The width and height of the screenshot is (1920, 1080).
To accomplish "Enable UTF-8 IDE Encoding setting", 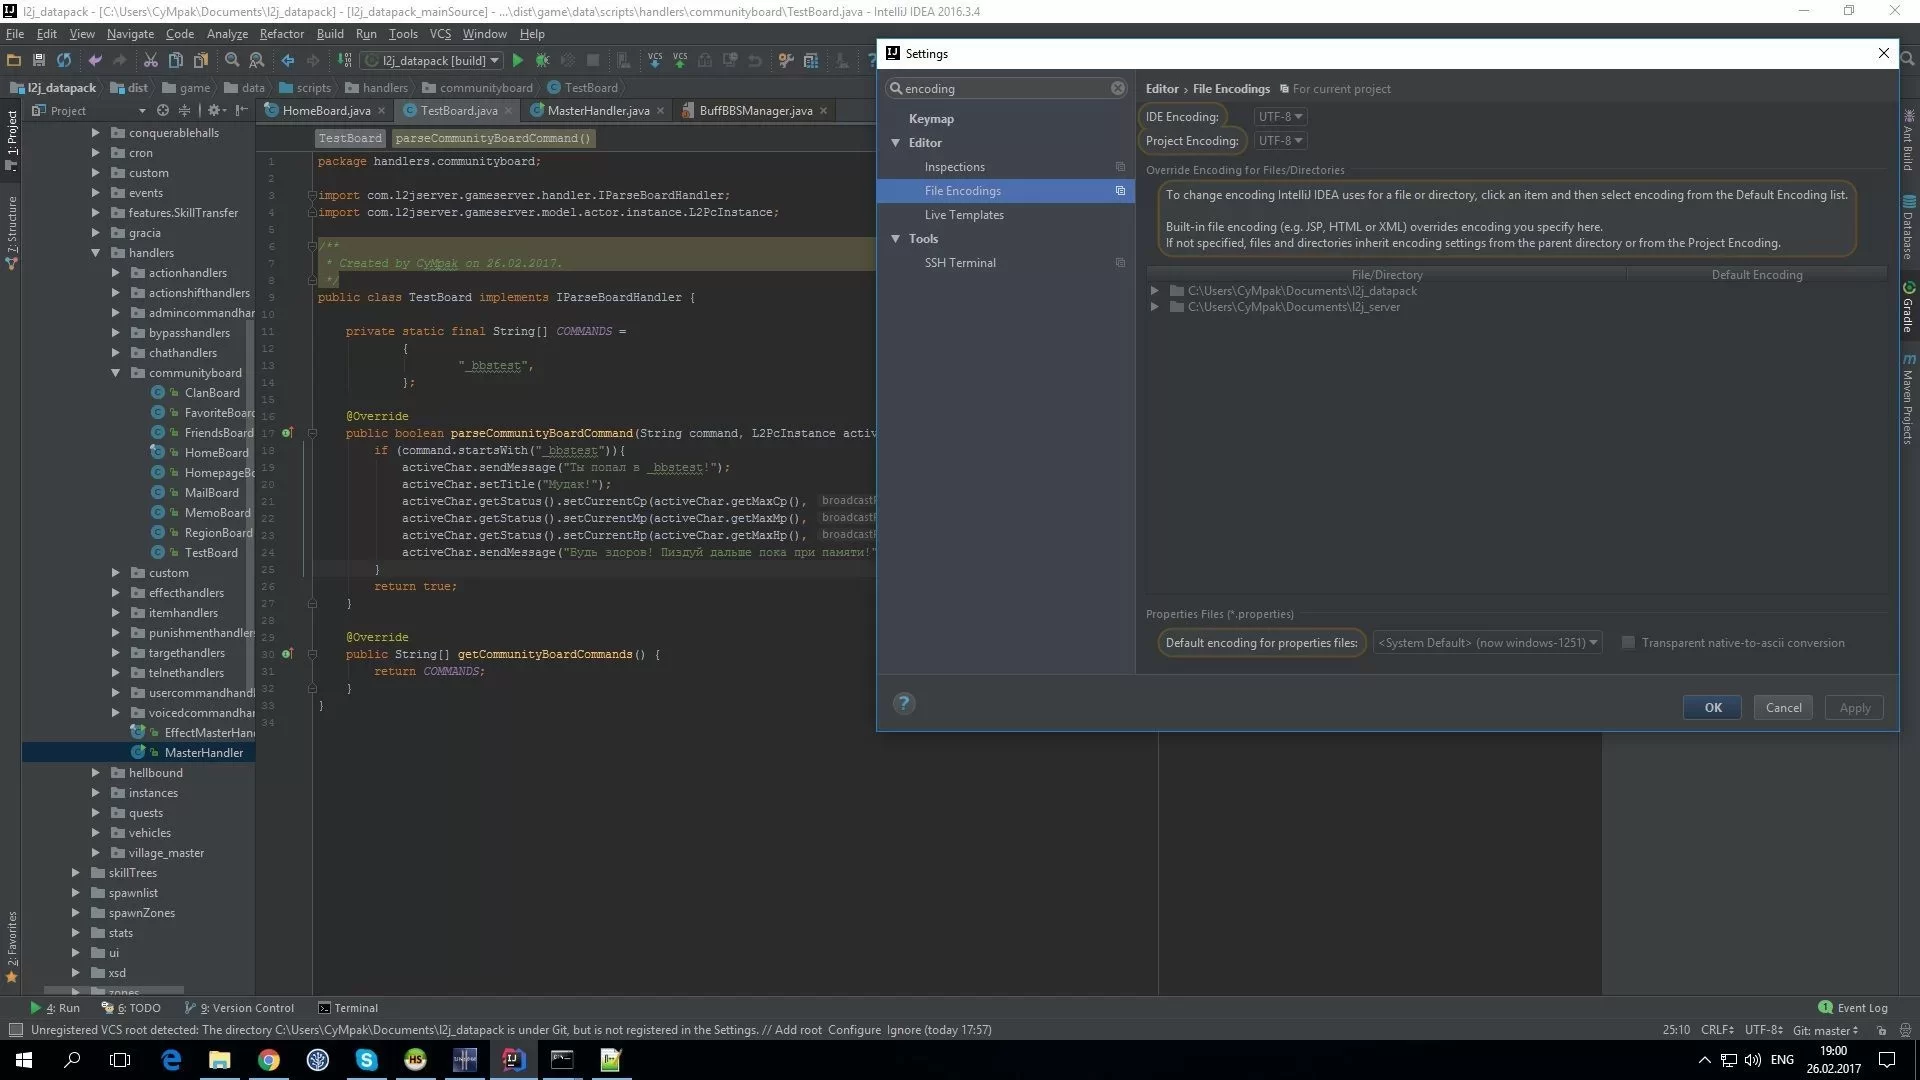I will (1278, 116).
